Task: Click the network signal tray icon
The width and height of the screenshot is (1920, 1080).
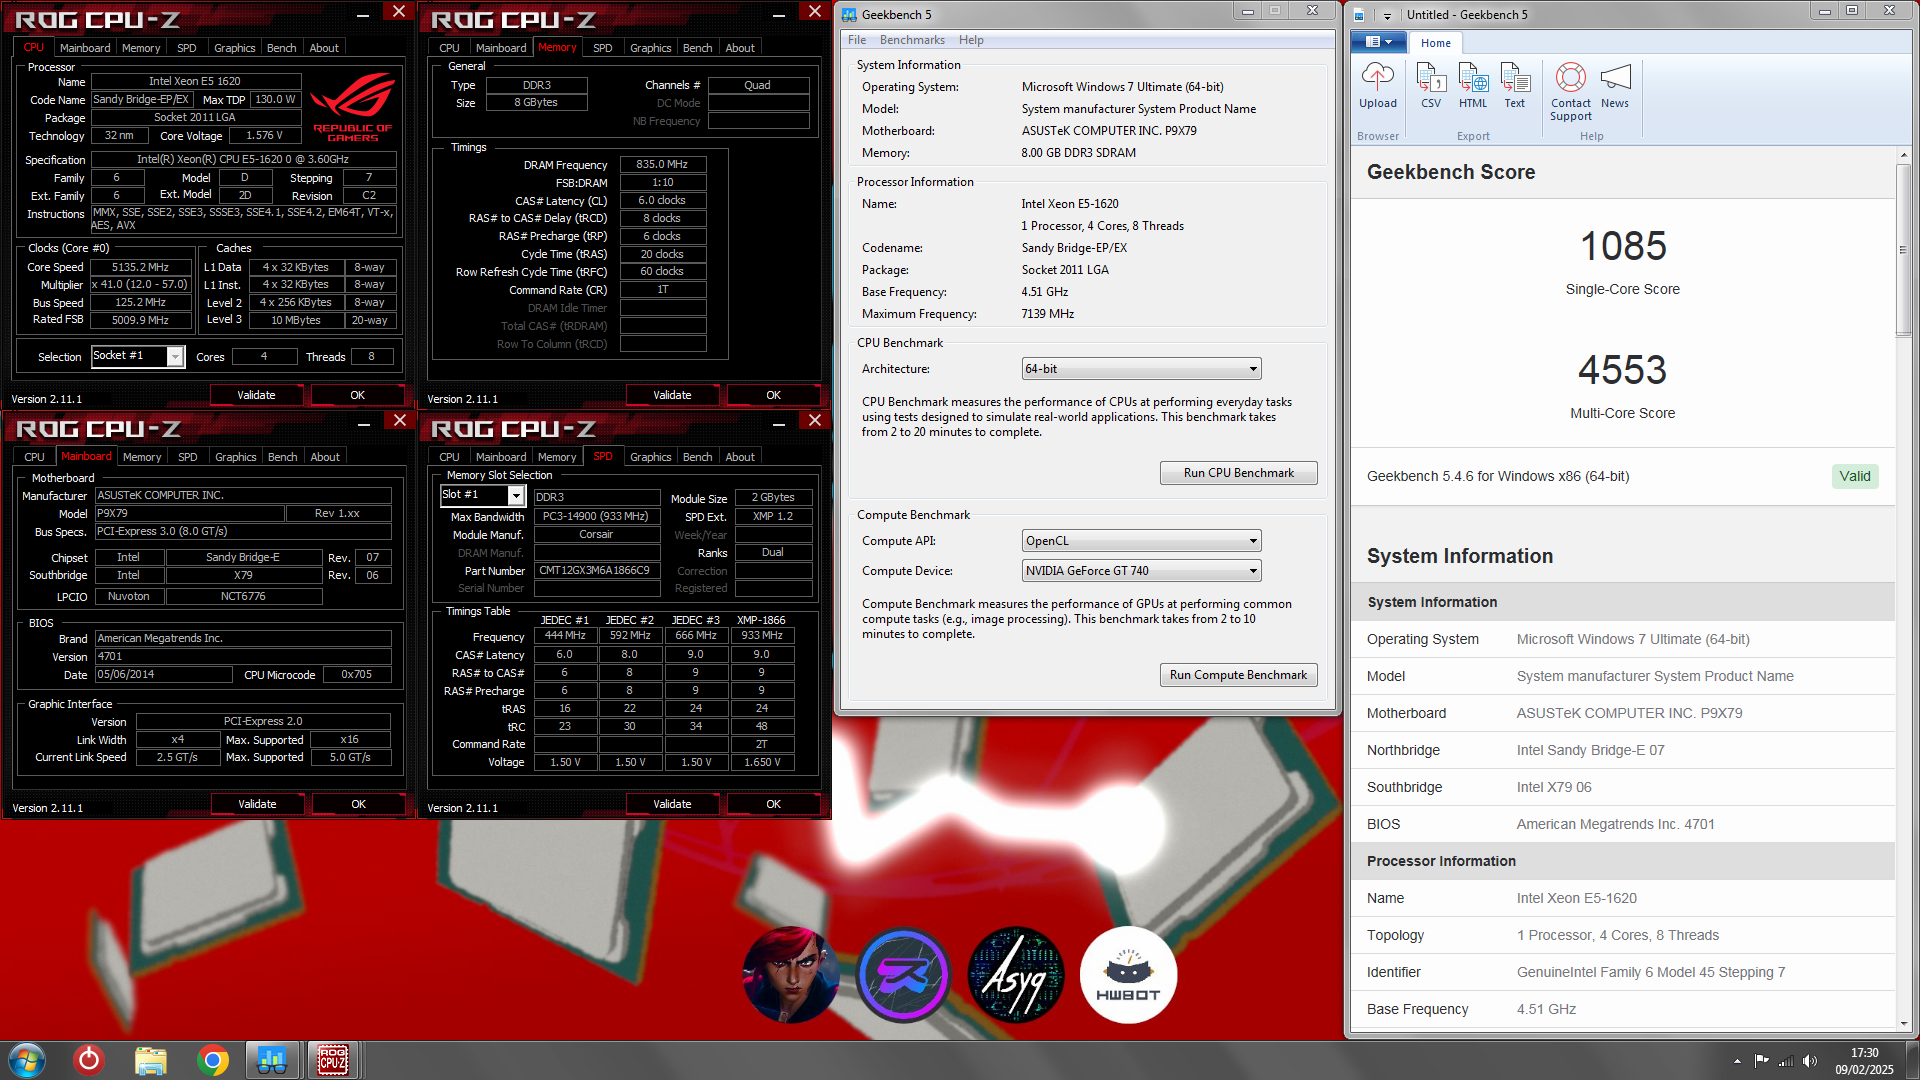Action: 1786,1061
